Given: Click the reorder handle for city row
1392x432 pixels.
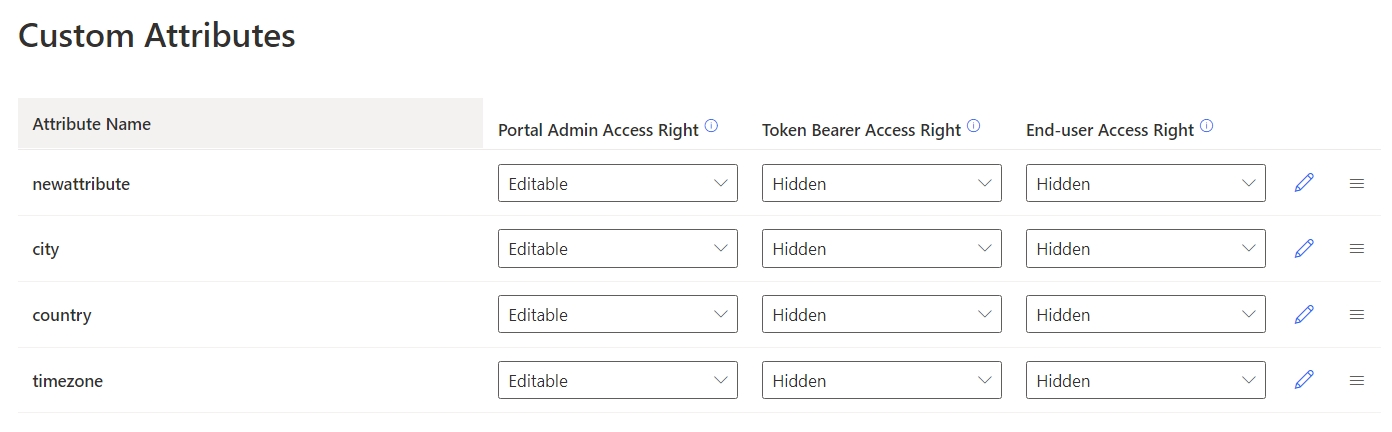Looking at the screenshot, I should click(x=1357, y=249).
